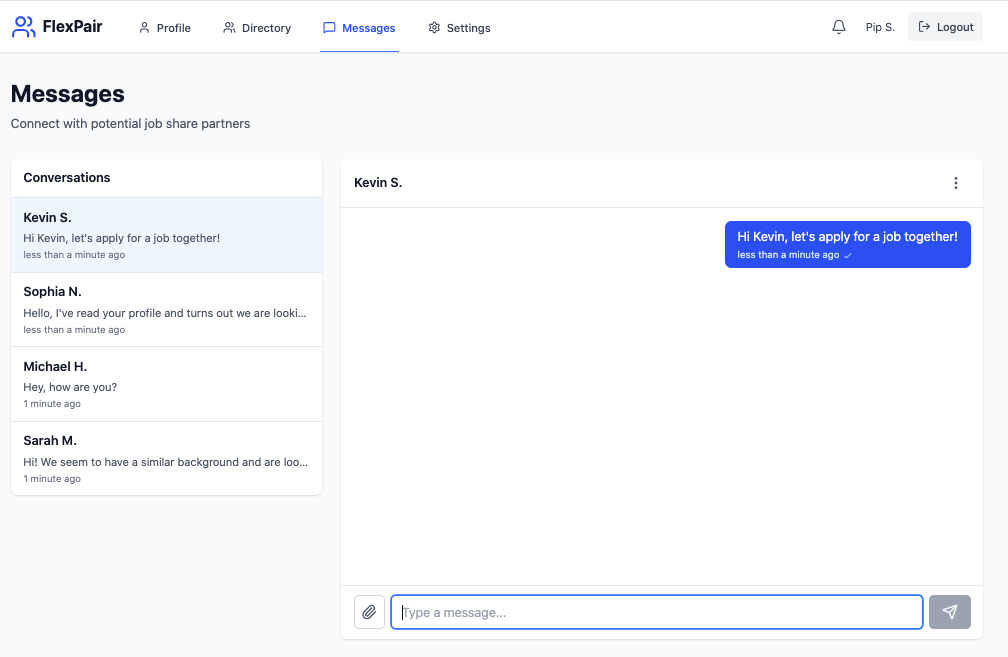Select the Kevin S. conversation

(x=166, y=235)
